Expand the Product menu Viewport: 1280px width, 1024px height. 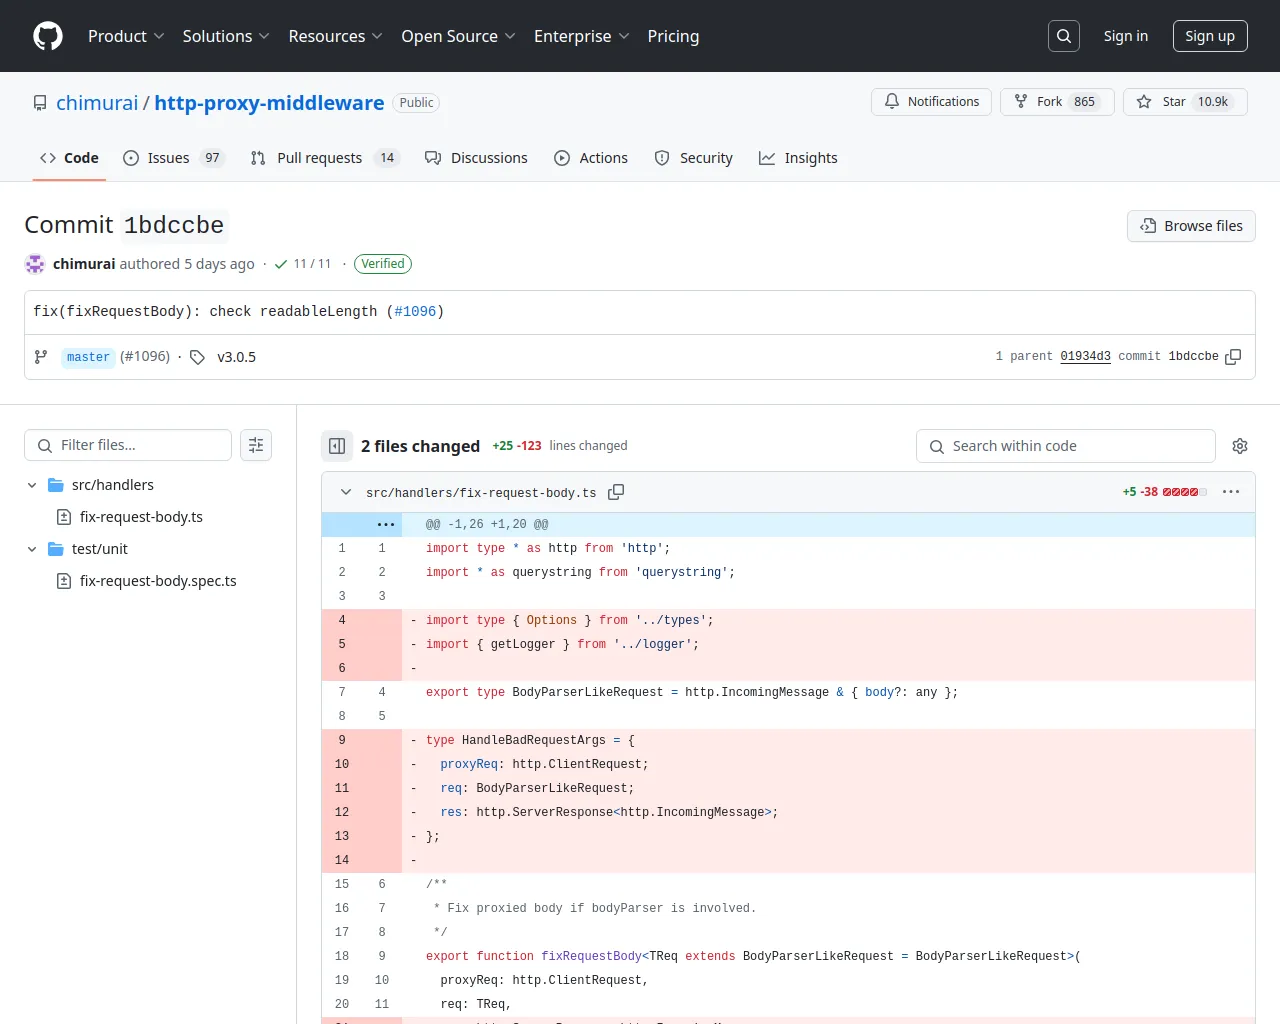126,36
